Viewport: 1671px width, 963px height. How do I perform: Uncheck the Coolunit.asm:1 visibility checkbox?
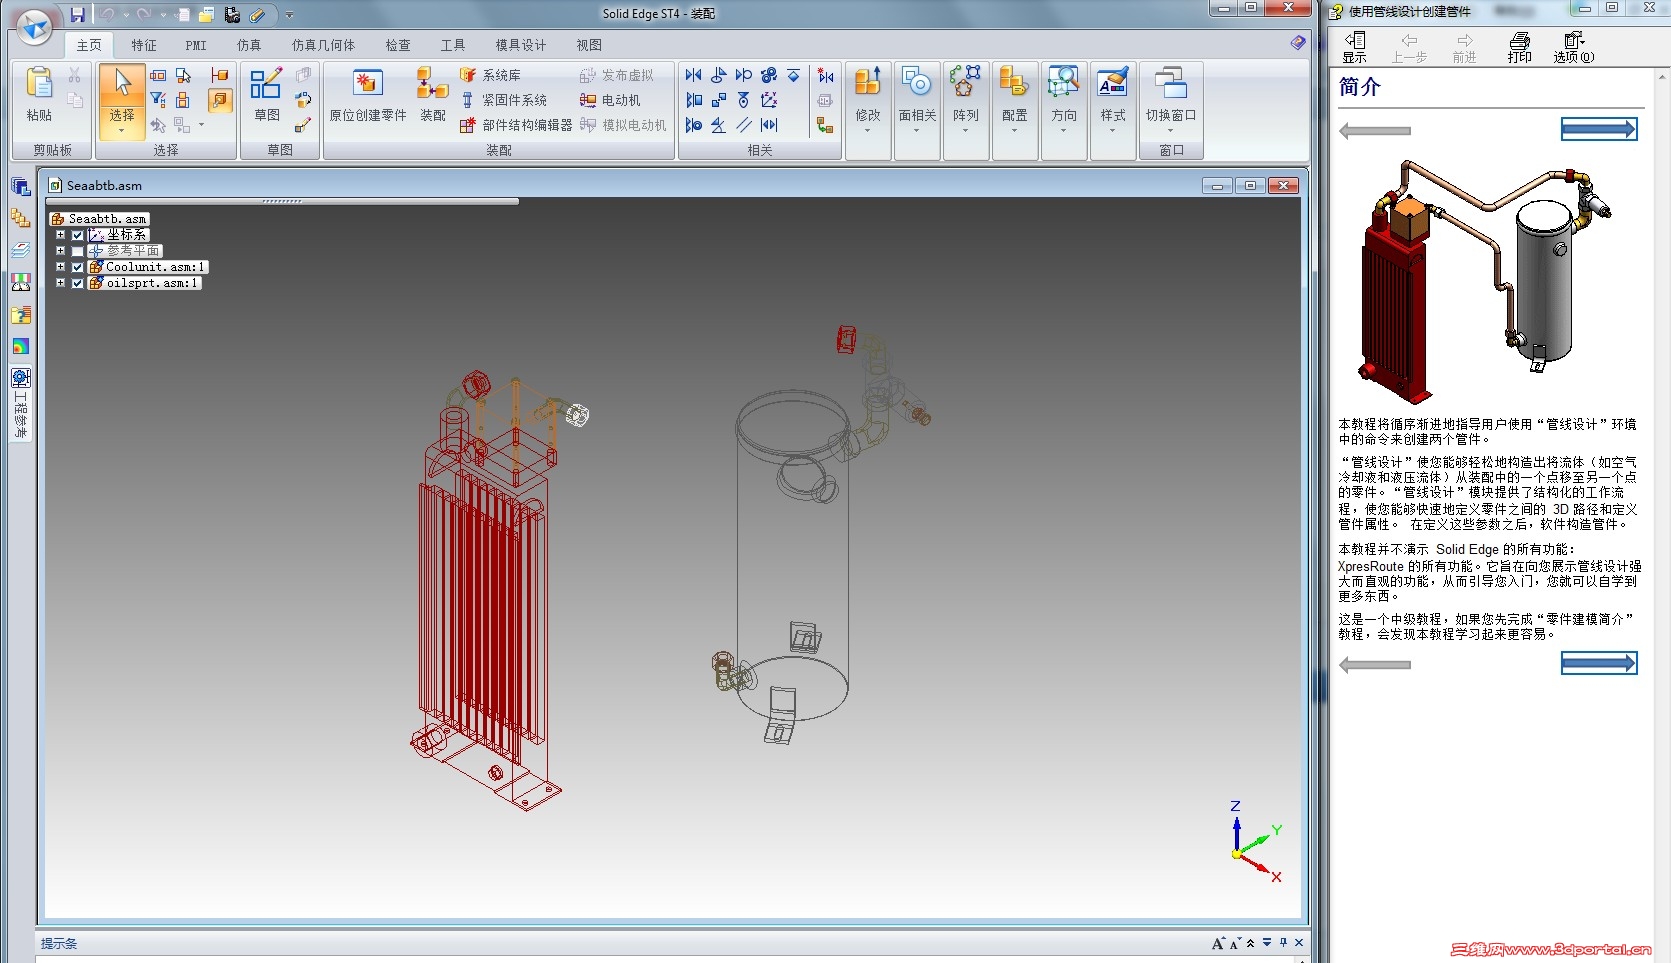click(77, 267)
